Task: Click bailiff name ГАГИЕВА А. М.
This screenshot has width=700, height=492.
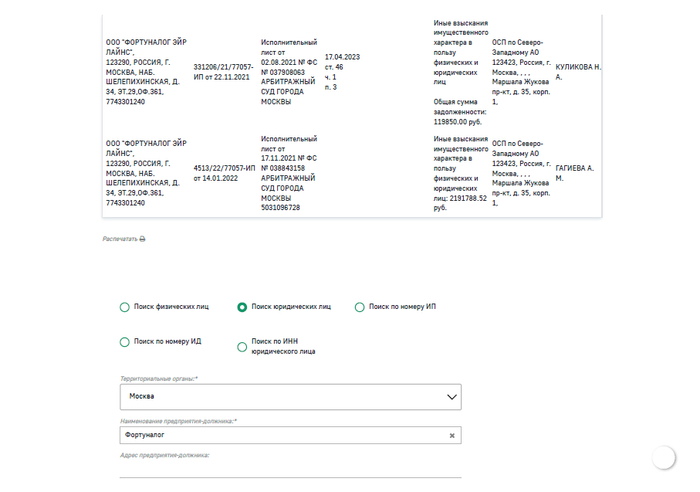Action: click(575, 174)
